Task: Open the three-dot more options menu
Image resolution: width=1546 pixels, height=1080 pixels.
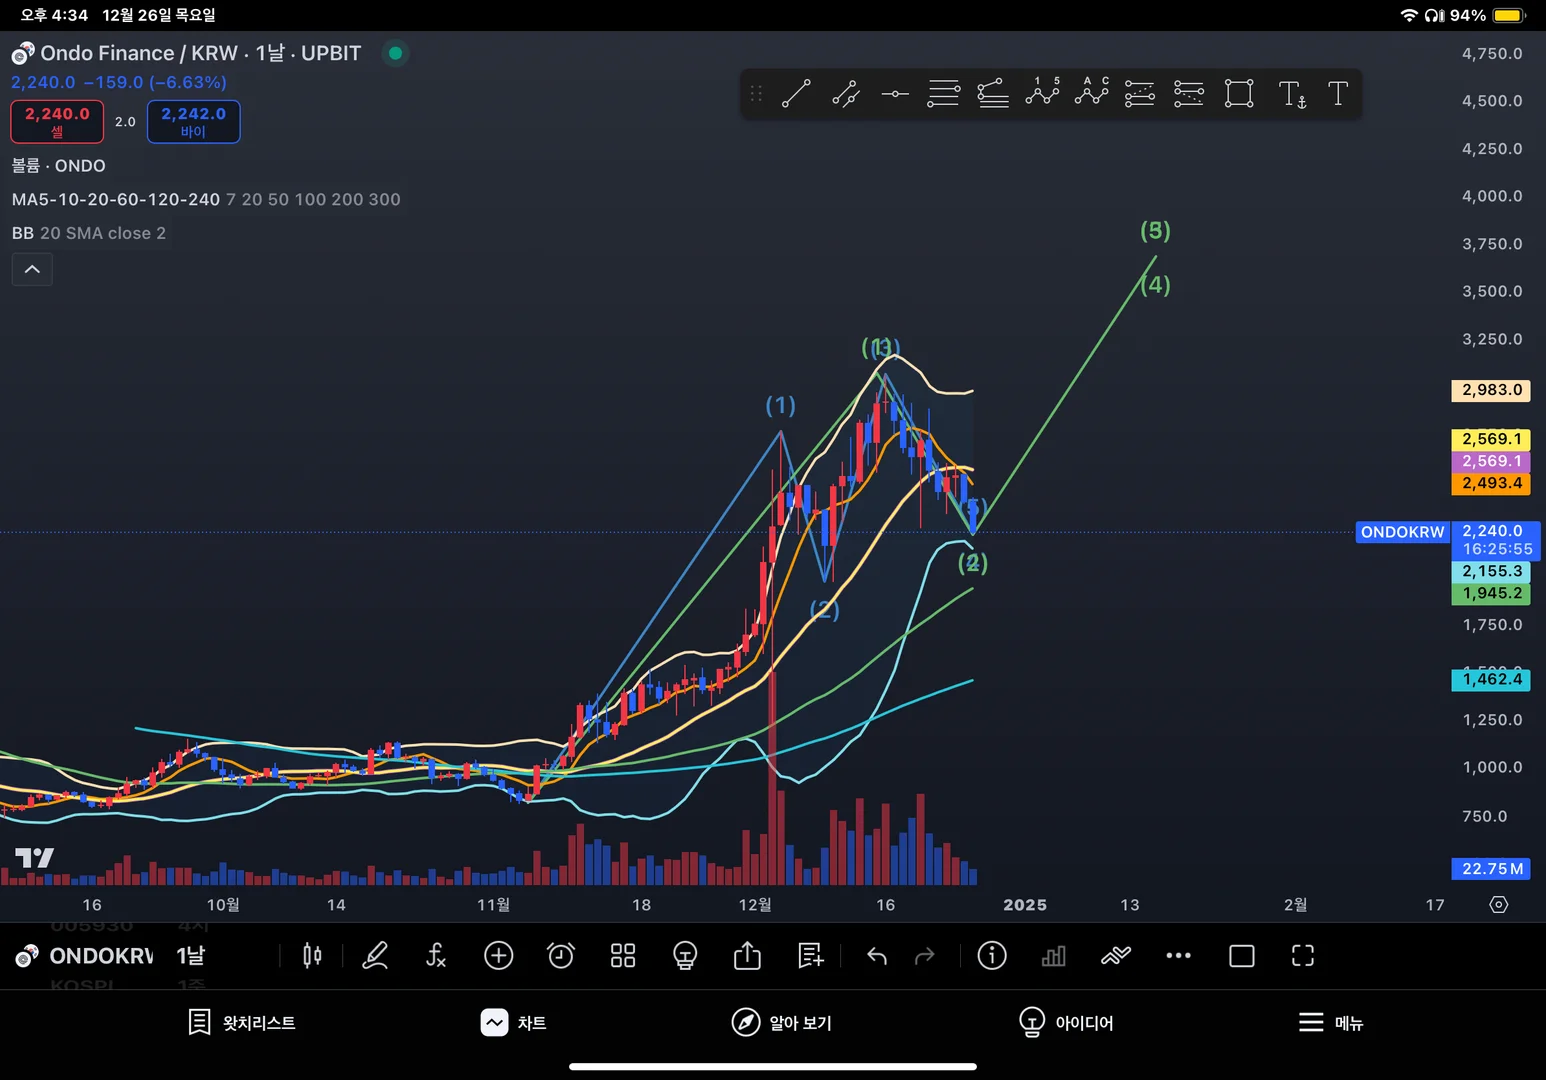Action: pyautogui.click(x=1179, y=956)
